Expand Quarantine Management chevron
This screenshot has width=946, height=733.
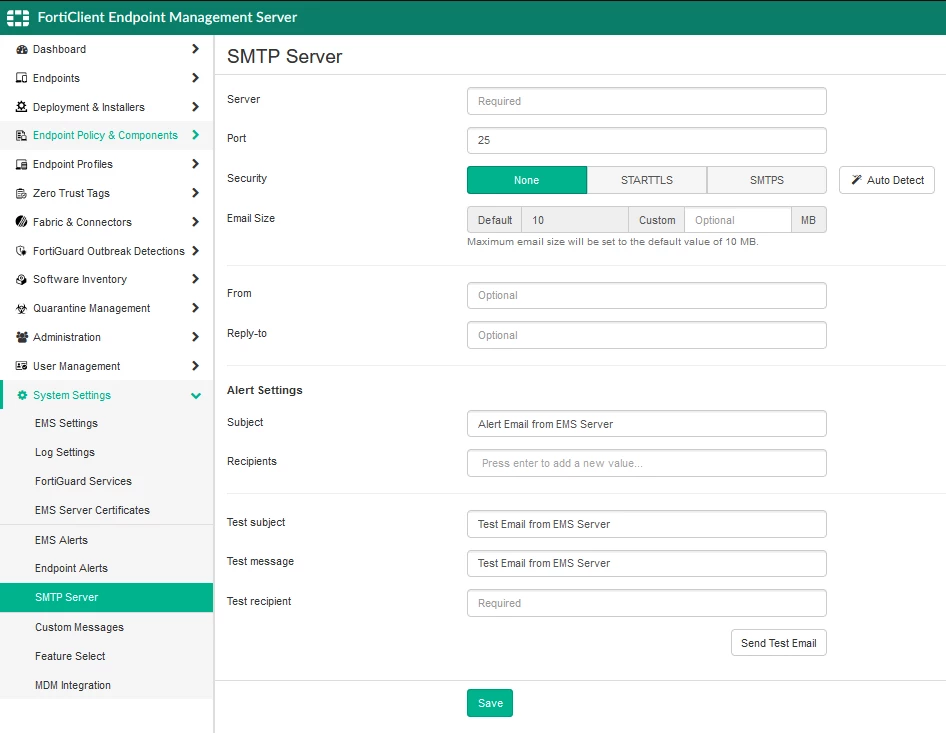pos(195,308)
